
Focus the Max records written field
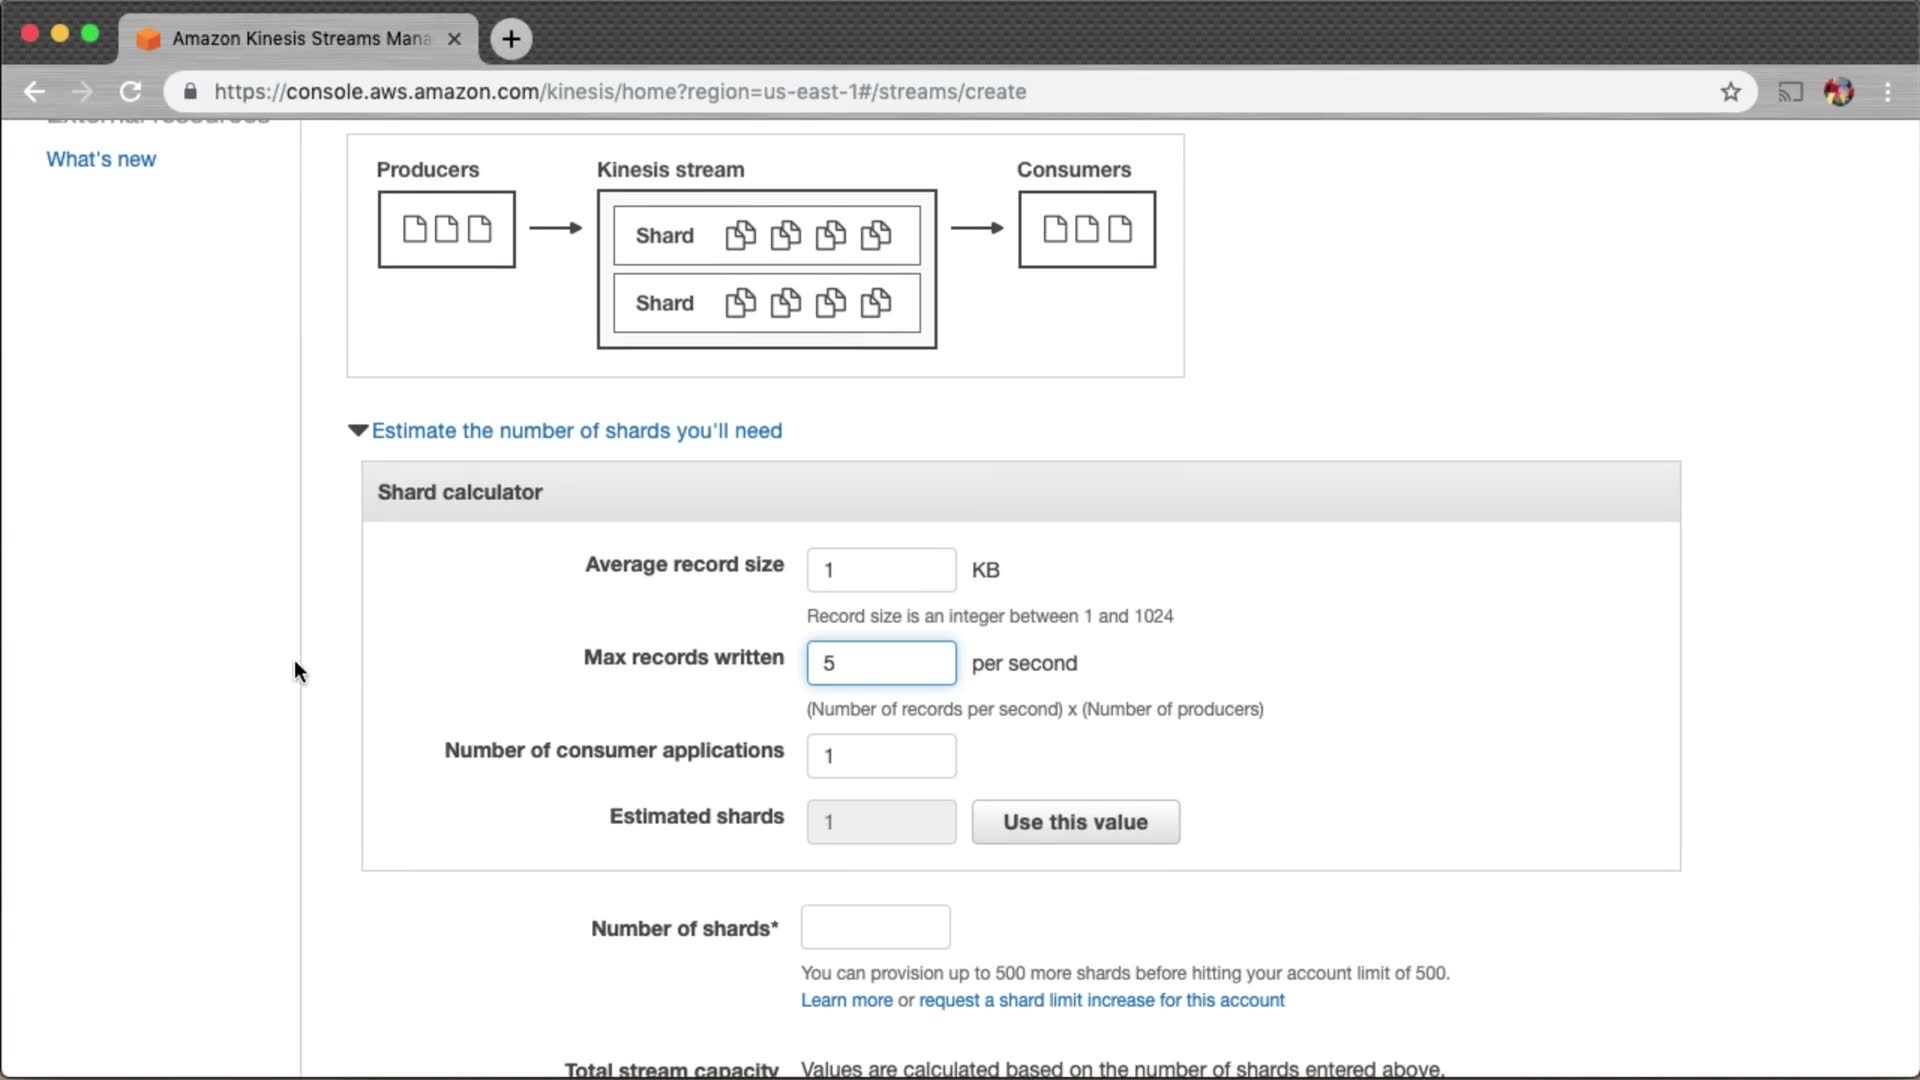click(x=881, y=663)
